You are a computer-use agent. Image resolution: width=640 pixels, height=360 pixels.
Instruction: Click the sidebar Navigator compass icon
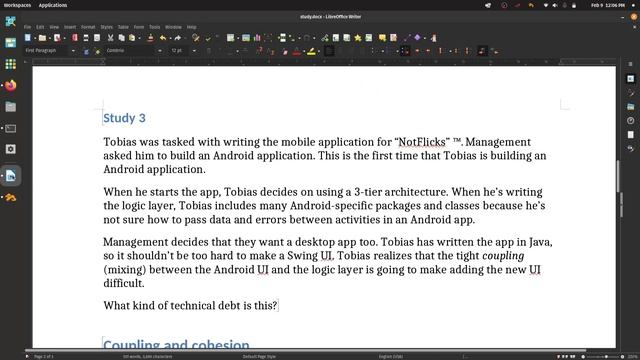tap(631, 121)
